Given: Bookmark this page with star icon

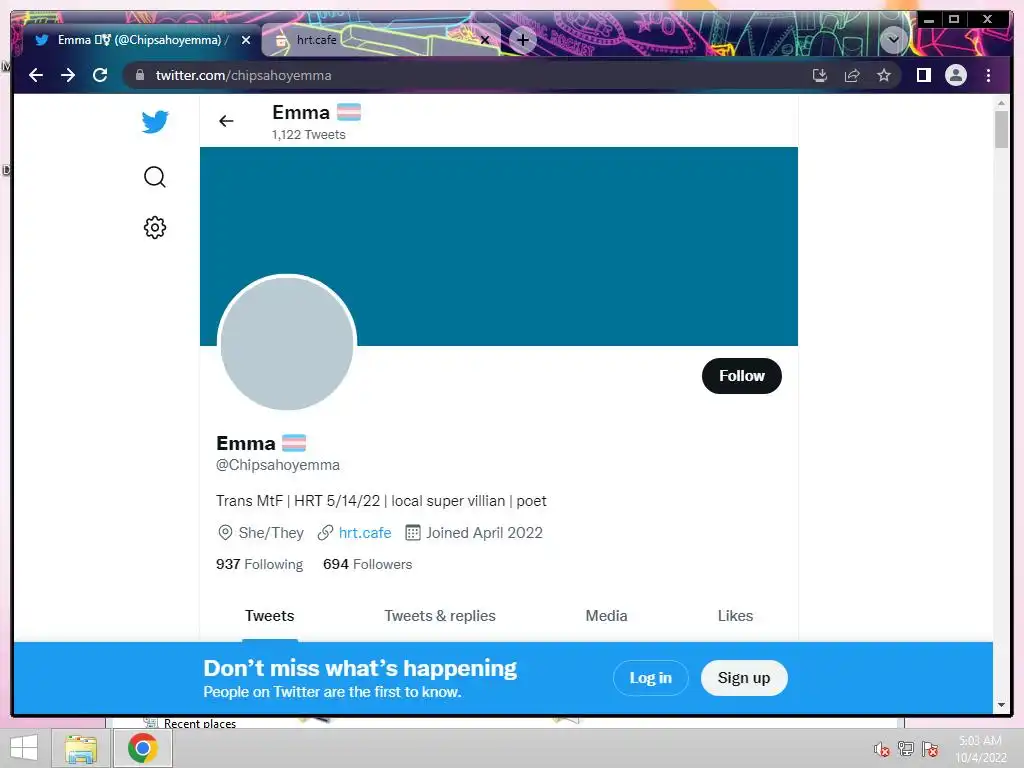Looking at the screenshot, I should point(884,75).
